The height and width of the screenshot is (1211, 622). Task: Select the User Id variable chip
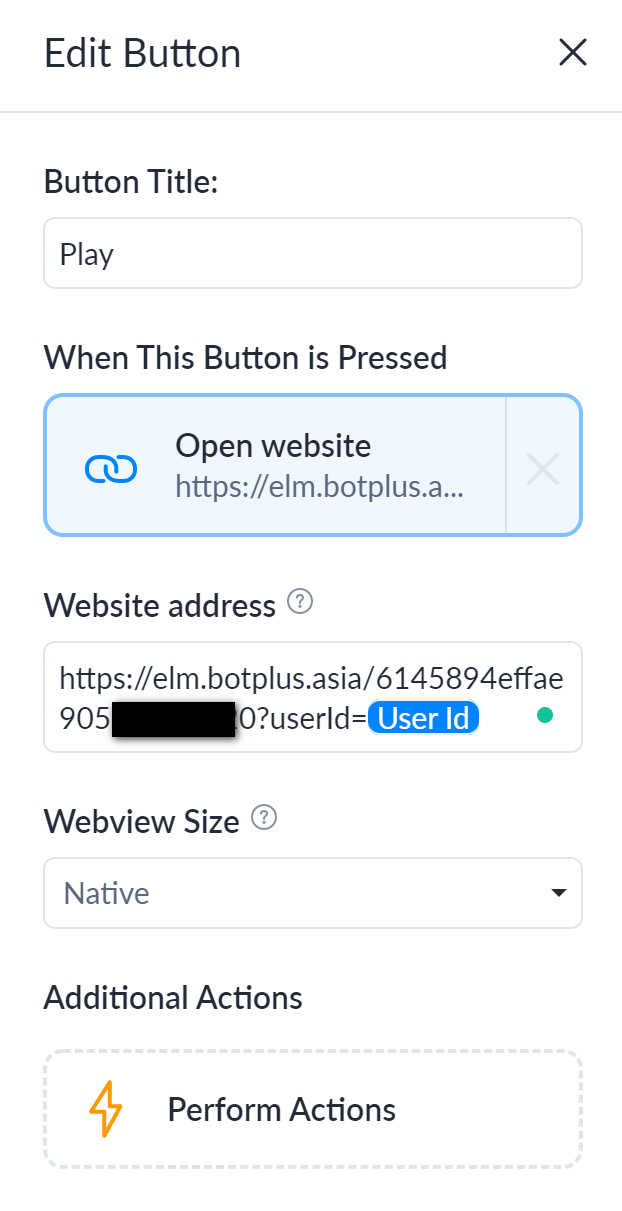click(424, 718)
